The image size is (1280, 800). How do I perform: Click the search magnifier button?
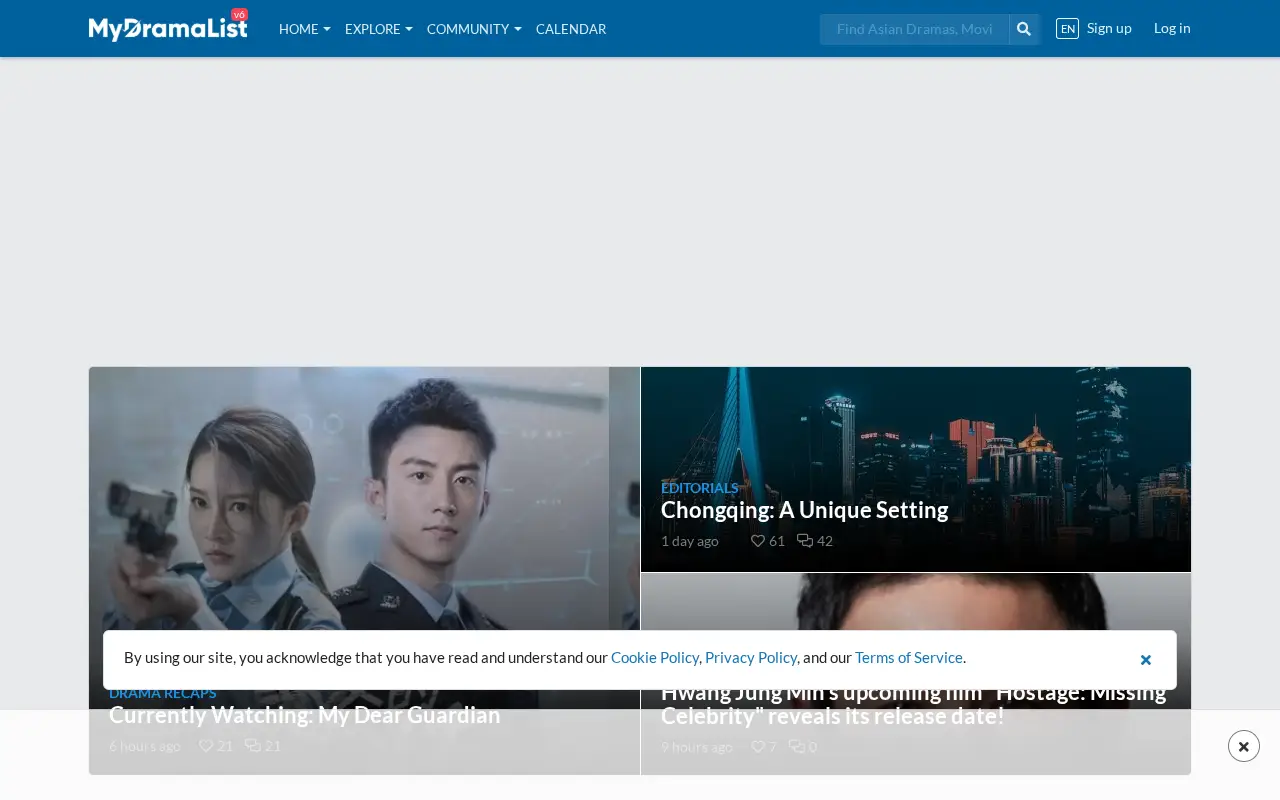pyautogui.click(x=1024, y=29)
